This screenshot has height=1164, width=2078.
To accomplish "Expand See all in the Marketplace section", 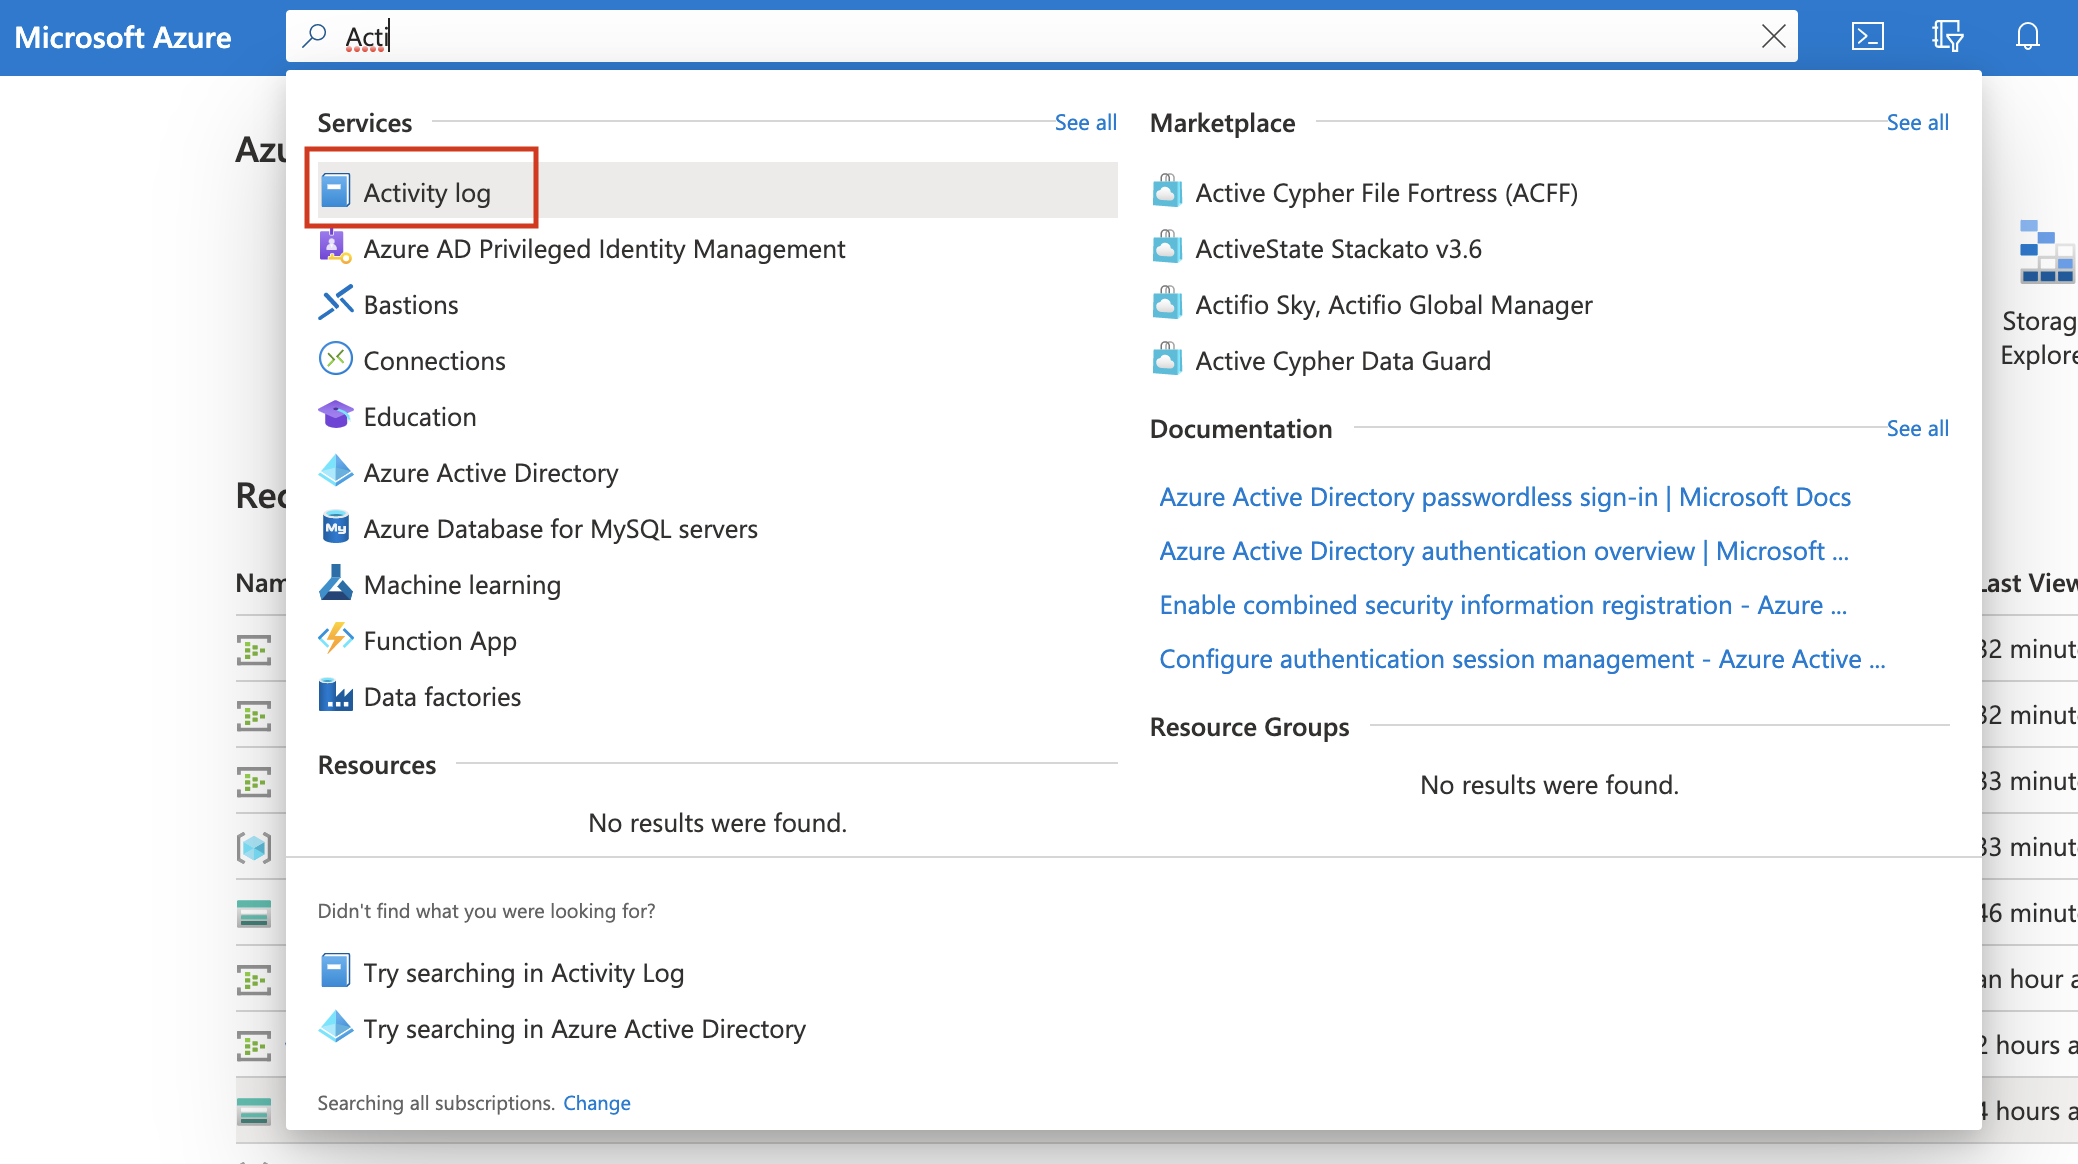I will pyautogui.click(x=1917, y=122).
